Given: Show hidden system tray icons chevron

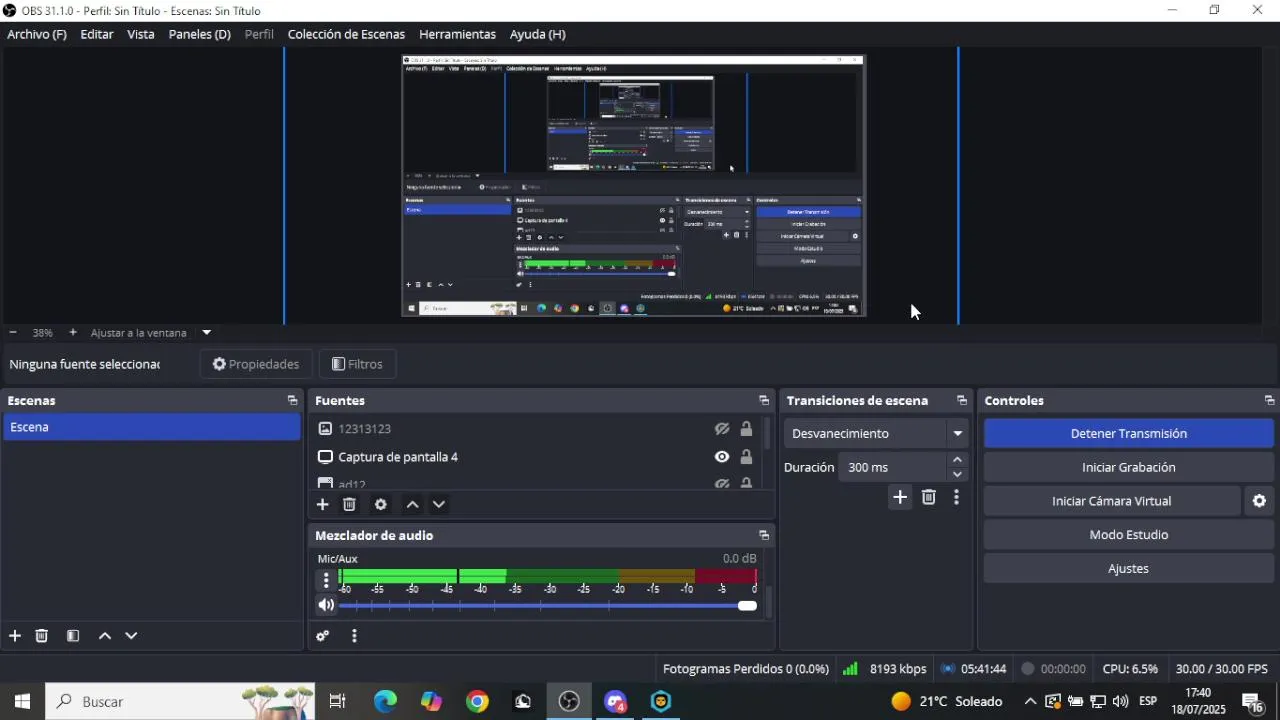Looking at the screenshot, I should click(x=1030, y=702).
